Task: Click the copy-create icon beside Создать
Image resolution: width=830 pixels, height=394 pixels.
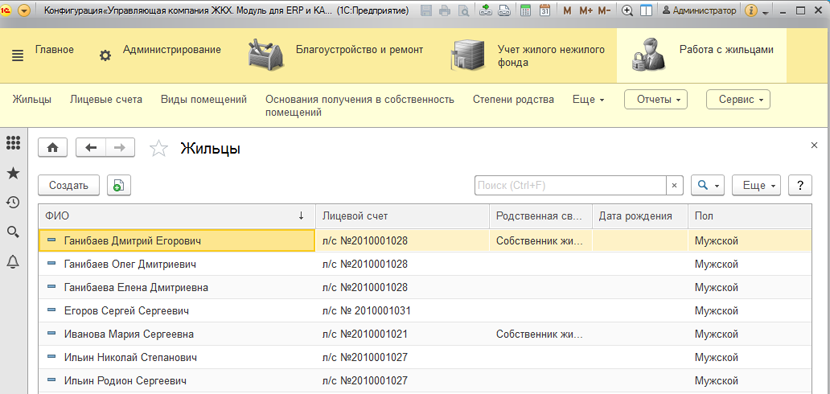Action: [119, 185]
